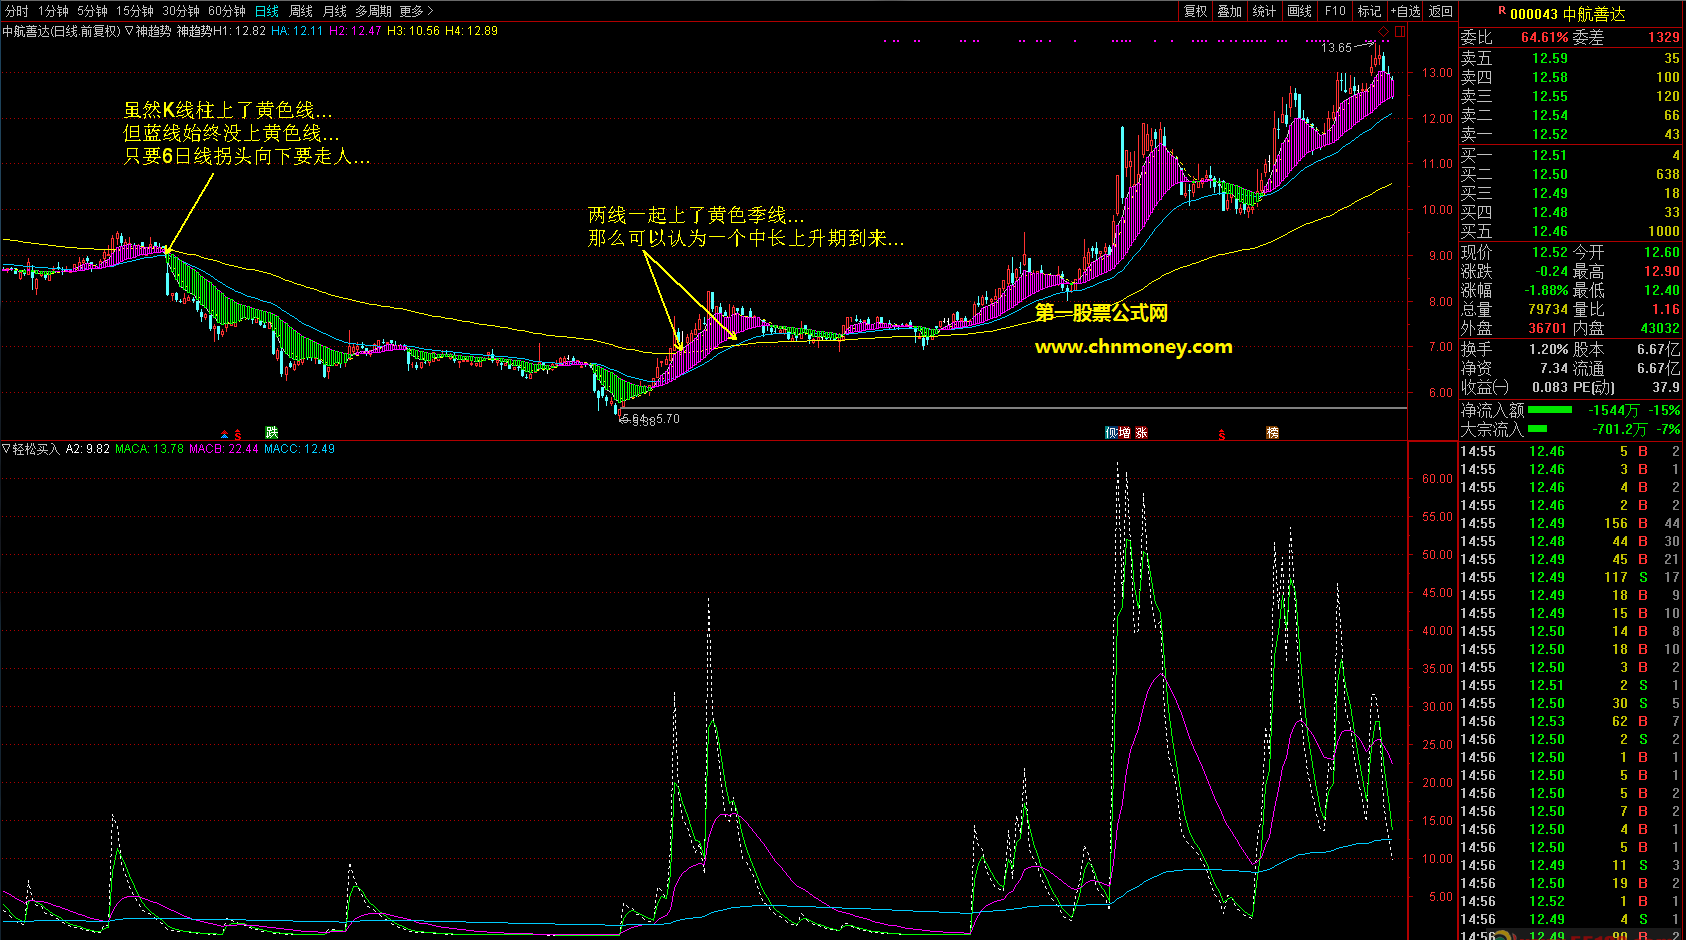Switch to the 60分钟 period tab

pyautogui.click(x=227, y=11)
